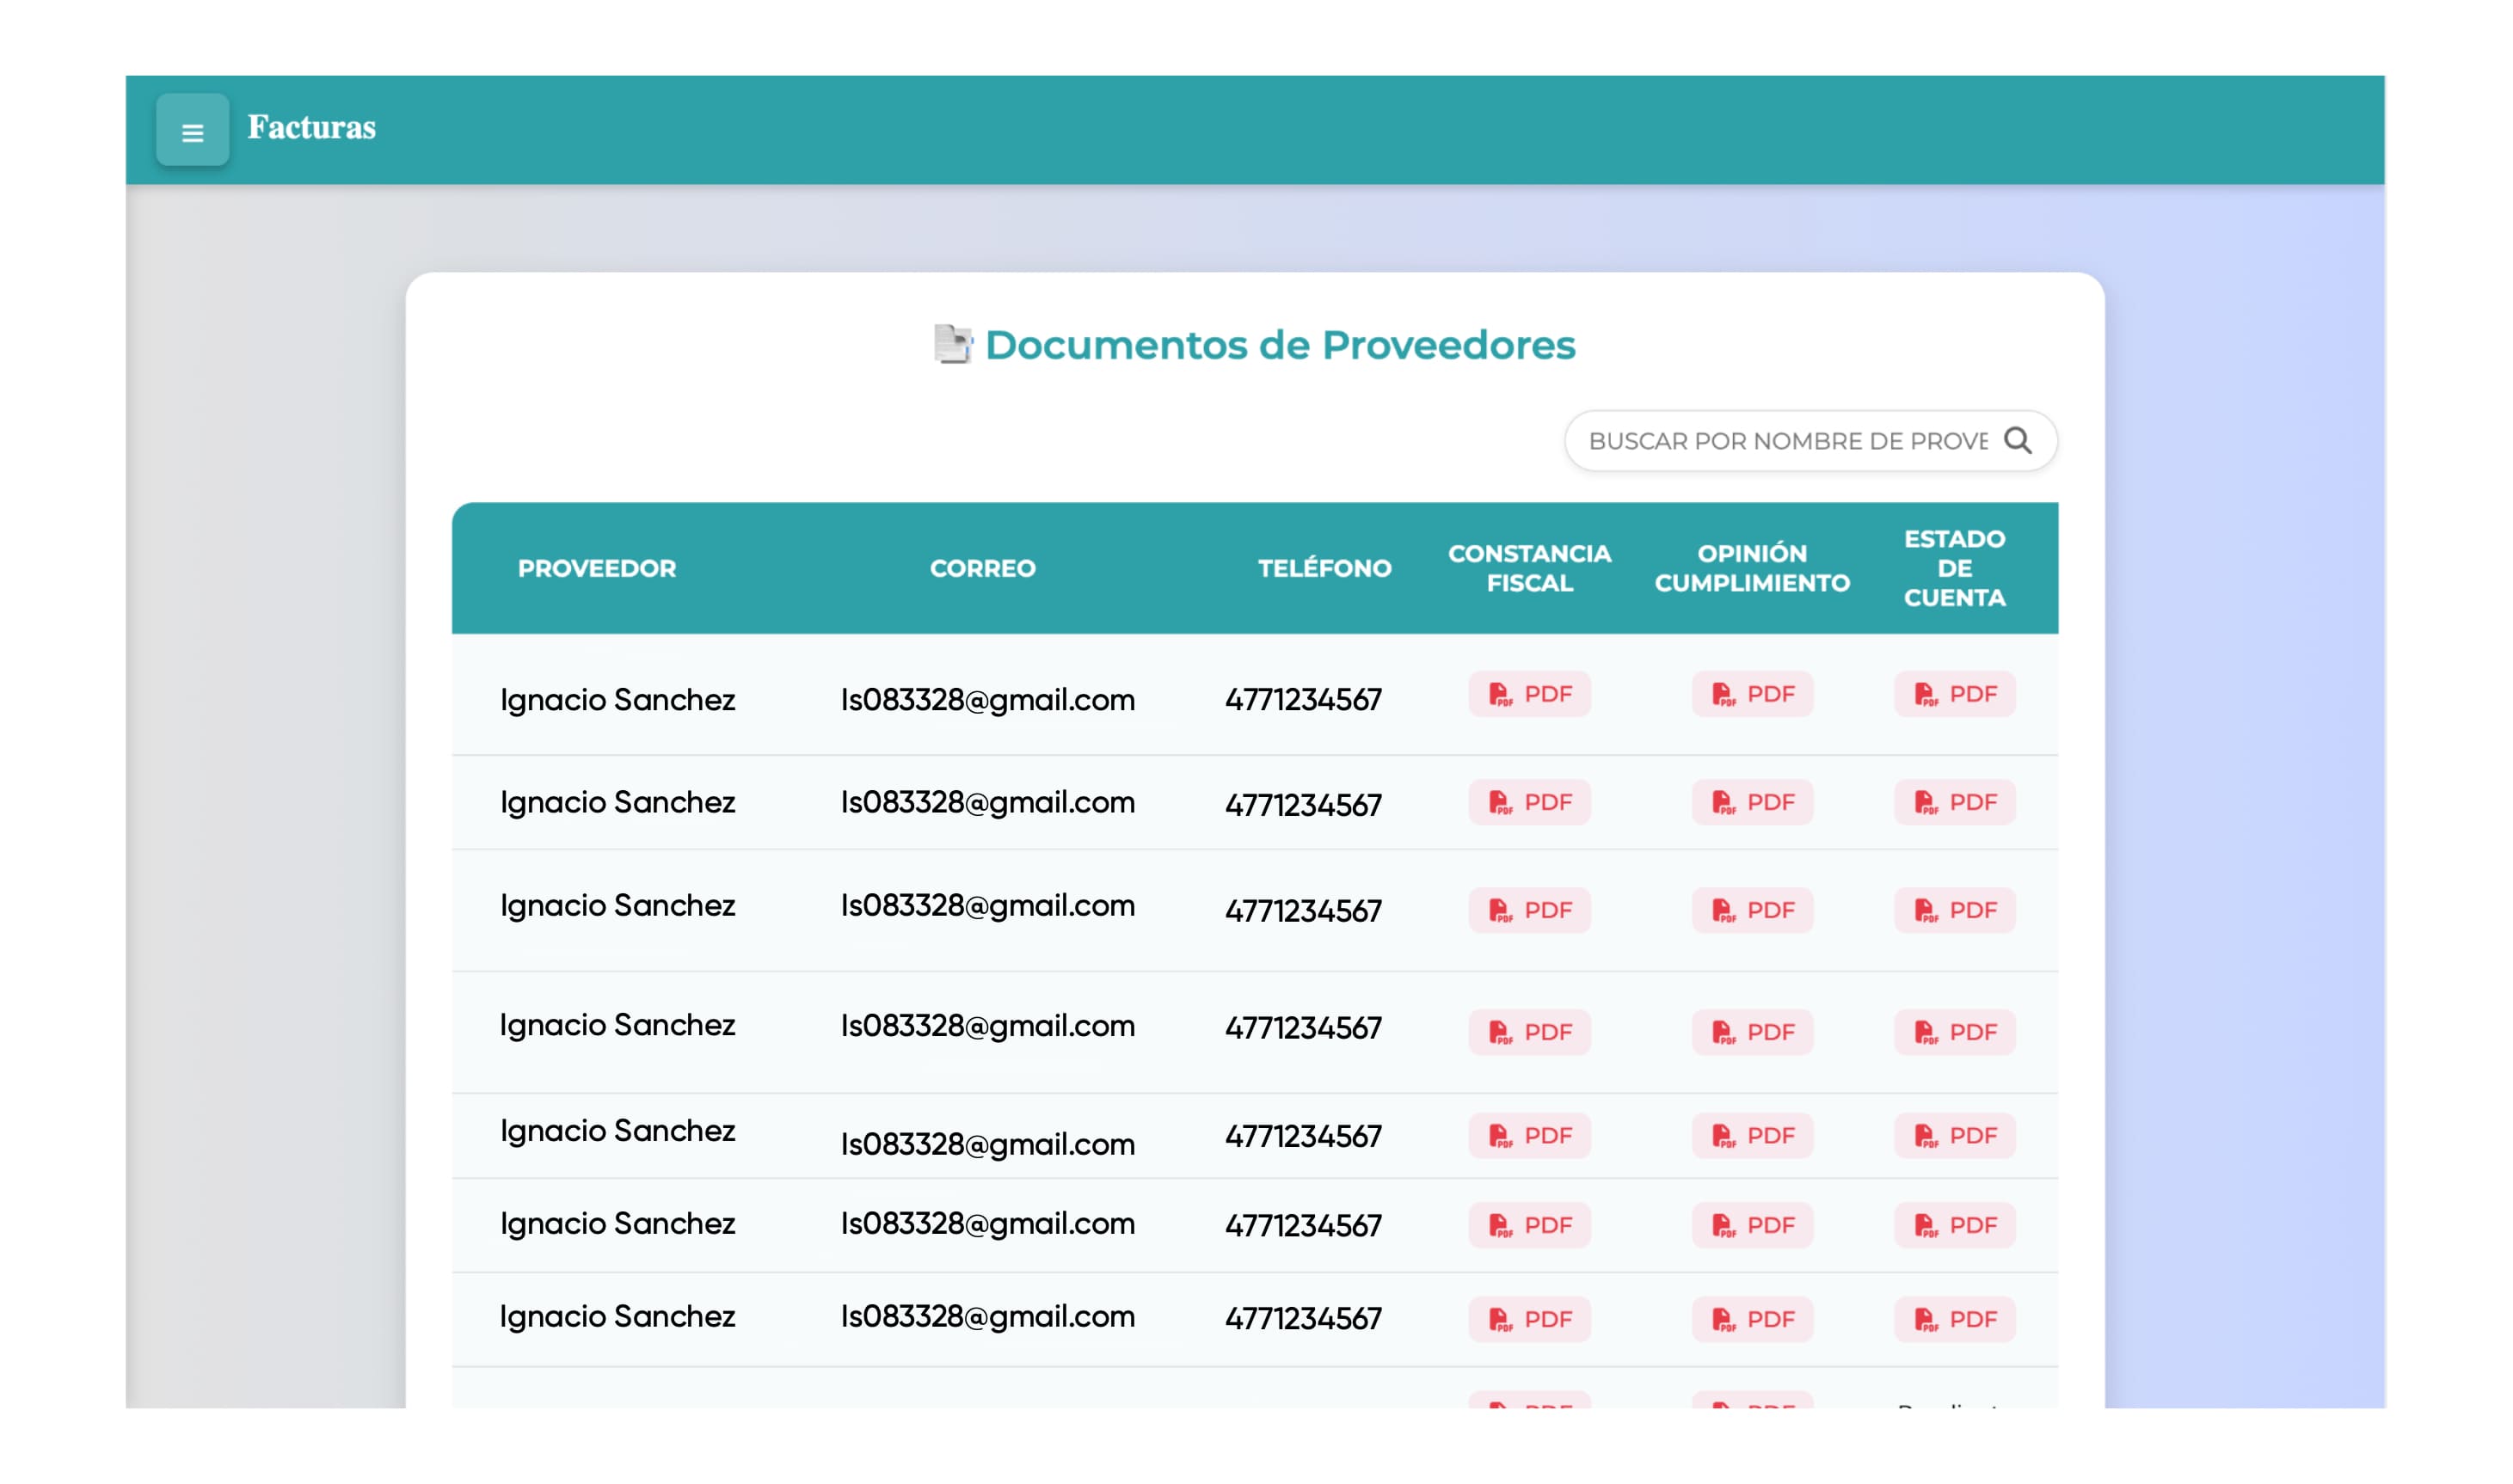Viewport: 2513px width, 1484px height.
Task: Open Estado de Cuenta PDF in second row
Action: tap(1955, 802)
